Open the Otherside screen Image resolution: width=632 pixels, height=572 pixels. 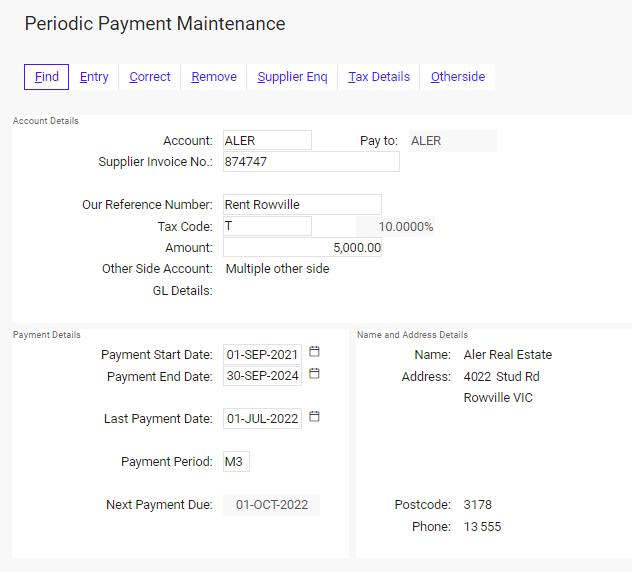(x=458, y=77)
